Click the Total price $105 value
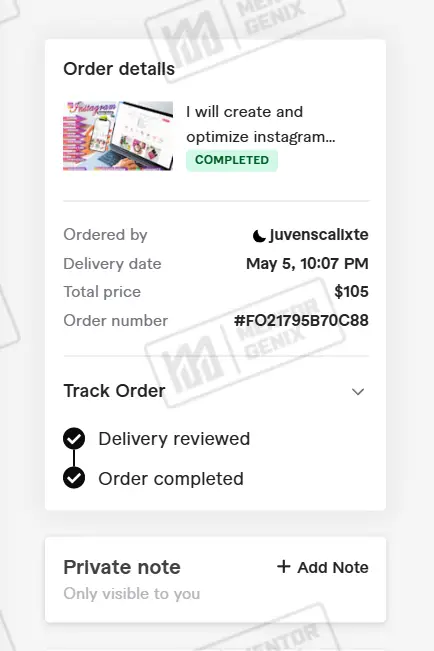The height and width of the screenshot is (651, 434). (x=351, y=291)
